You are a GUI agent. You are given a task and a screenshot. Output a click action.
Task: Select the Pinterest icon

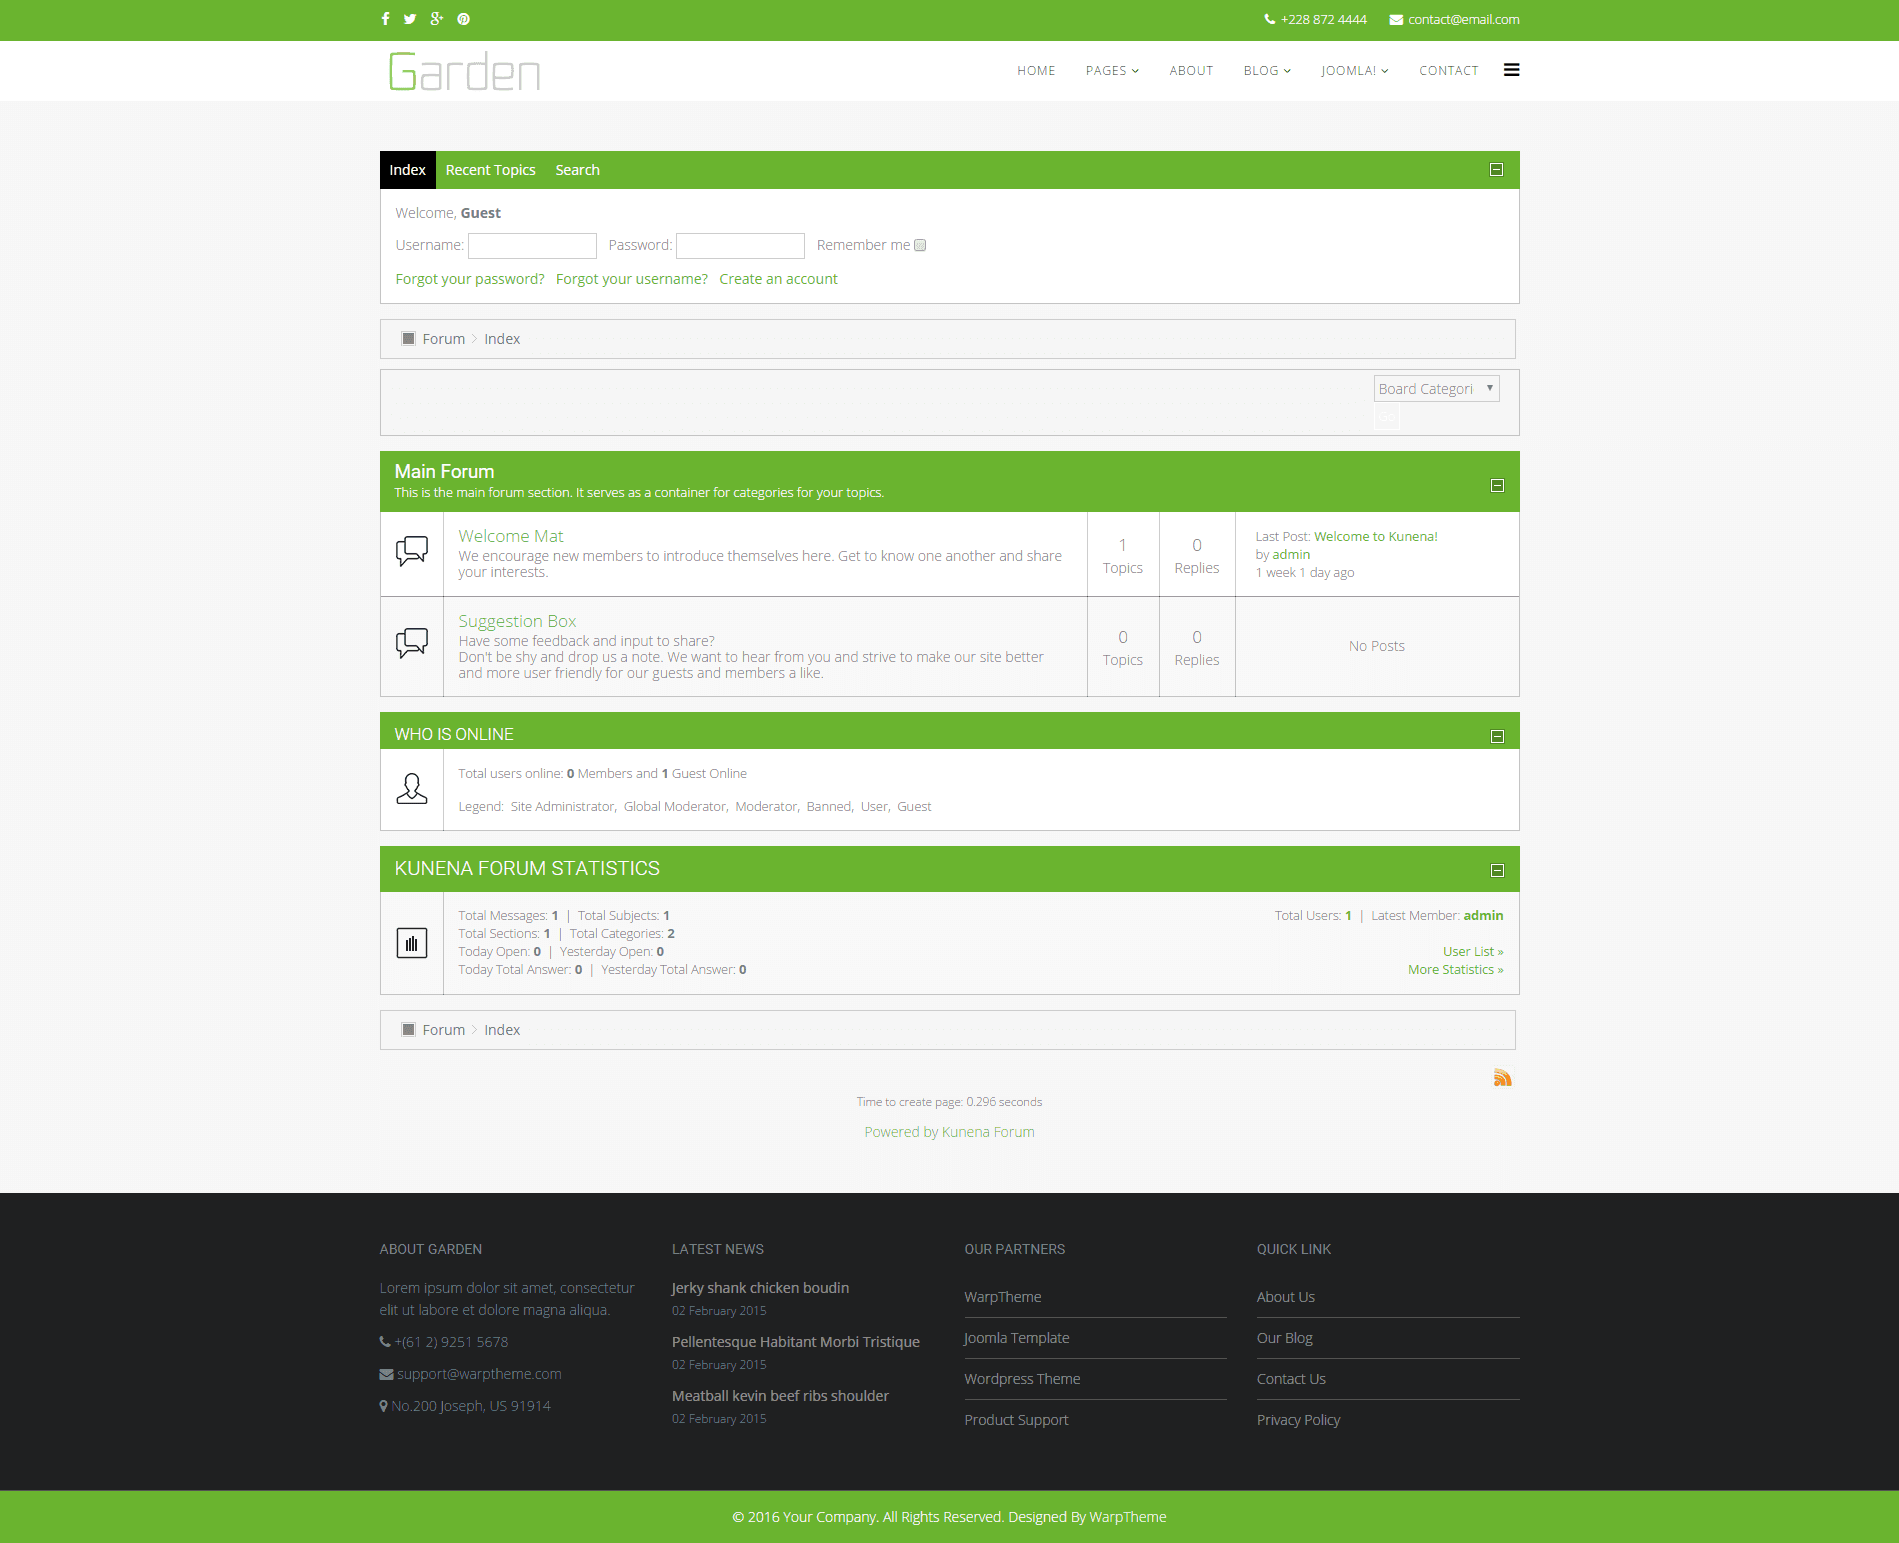coord(463,19)
